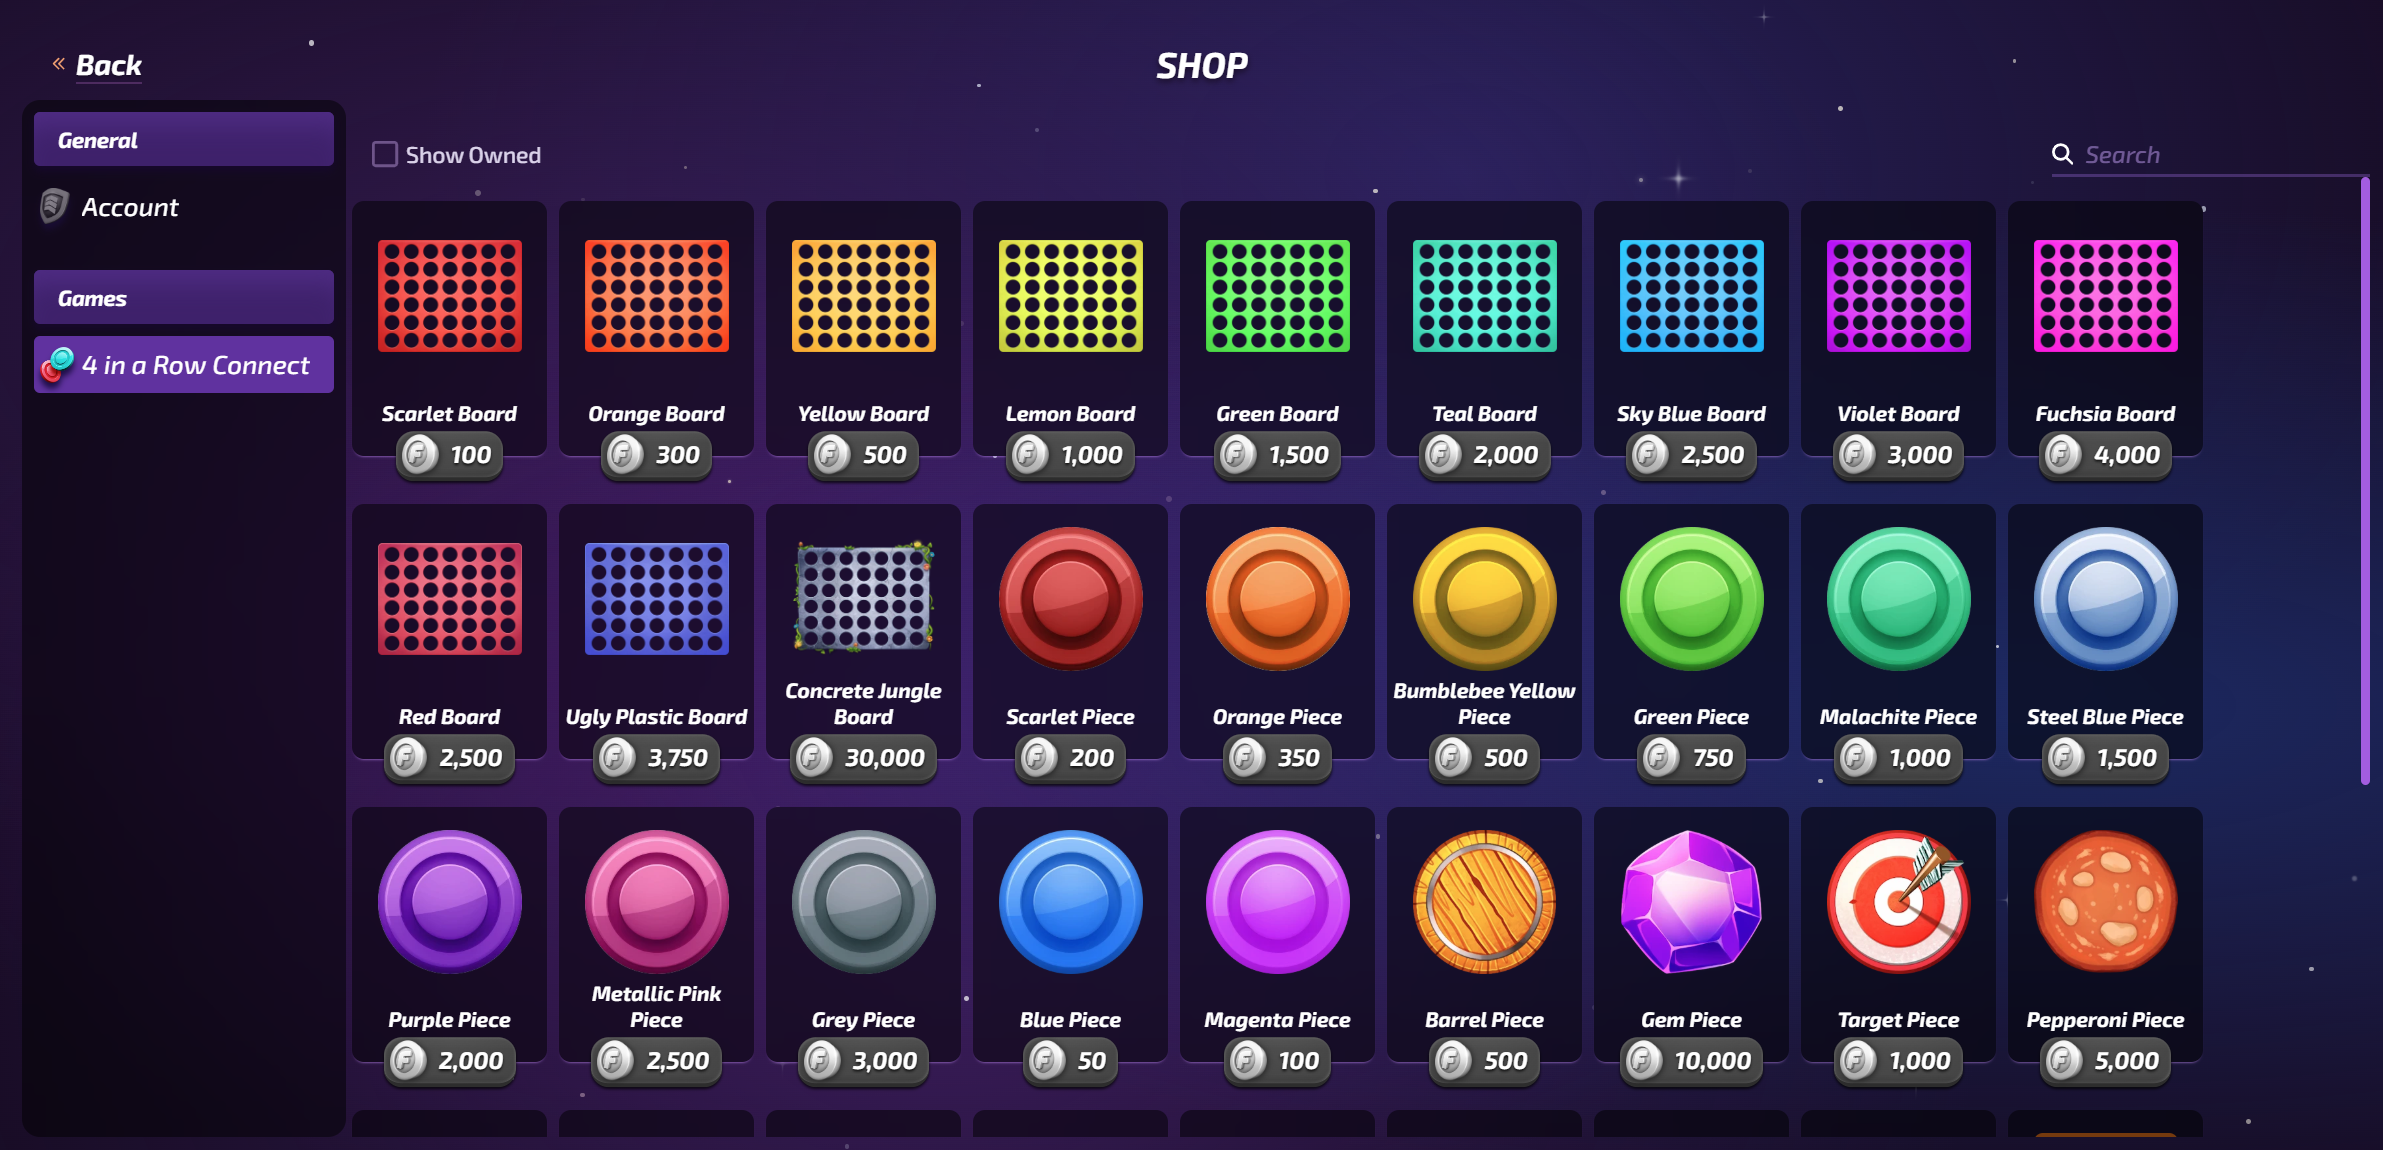Select the Ugly Plastic Board thumbnail

(x=656, y=598)
